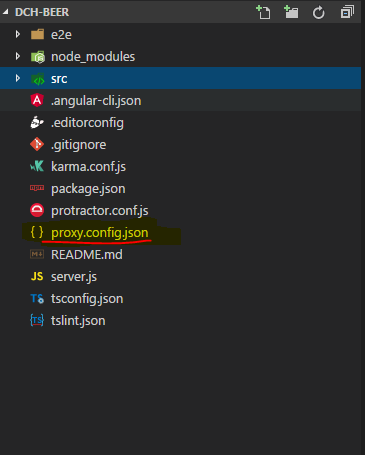The image size is (365, 455).
Task: Refresh the explorer with the refresh icon
Action: (x=319, y=13)
